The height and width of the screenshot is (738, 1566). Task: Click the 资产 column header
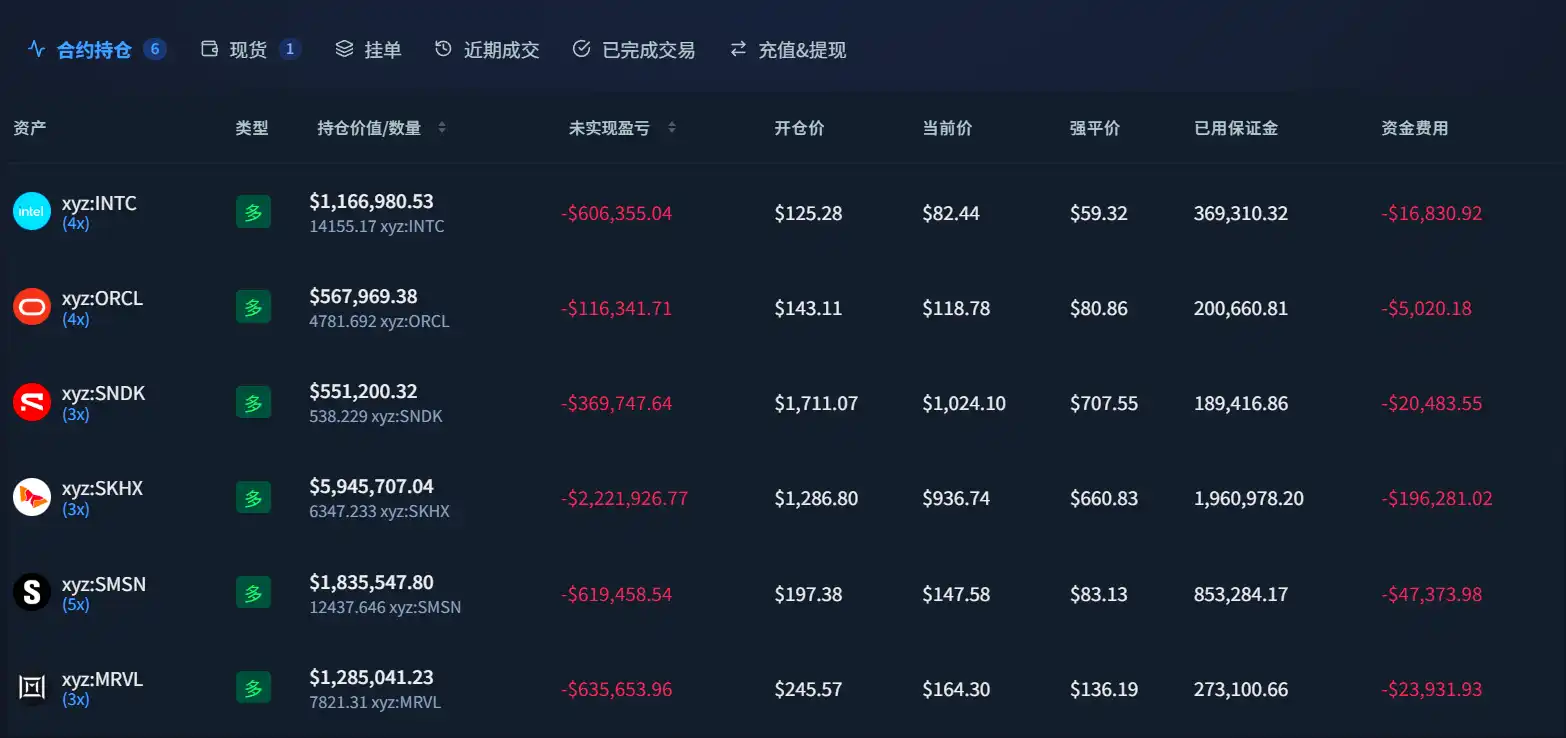tap(30, 128)
